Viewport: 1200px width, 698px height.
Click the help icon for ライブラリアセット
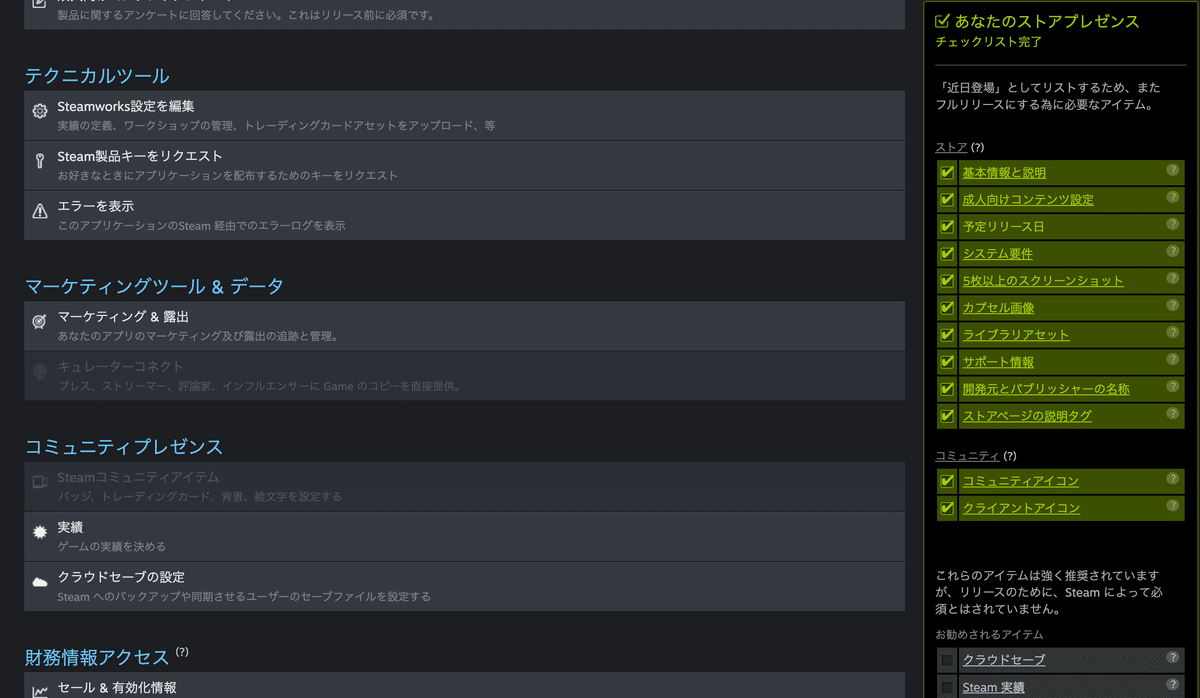[1172, 332]
